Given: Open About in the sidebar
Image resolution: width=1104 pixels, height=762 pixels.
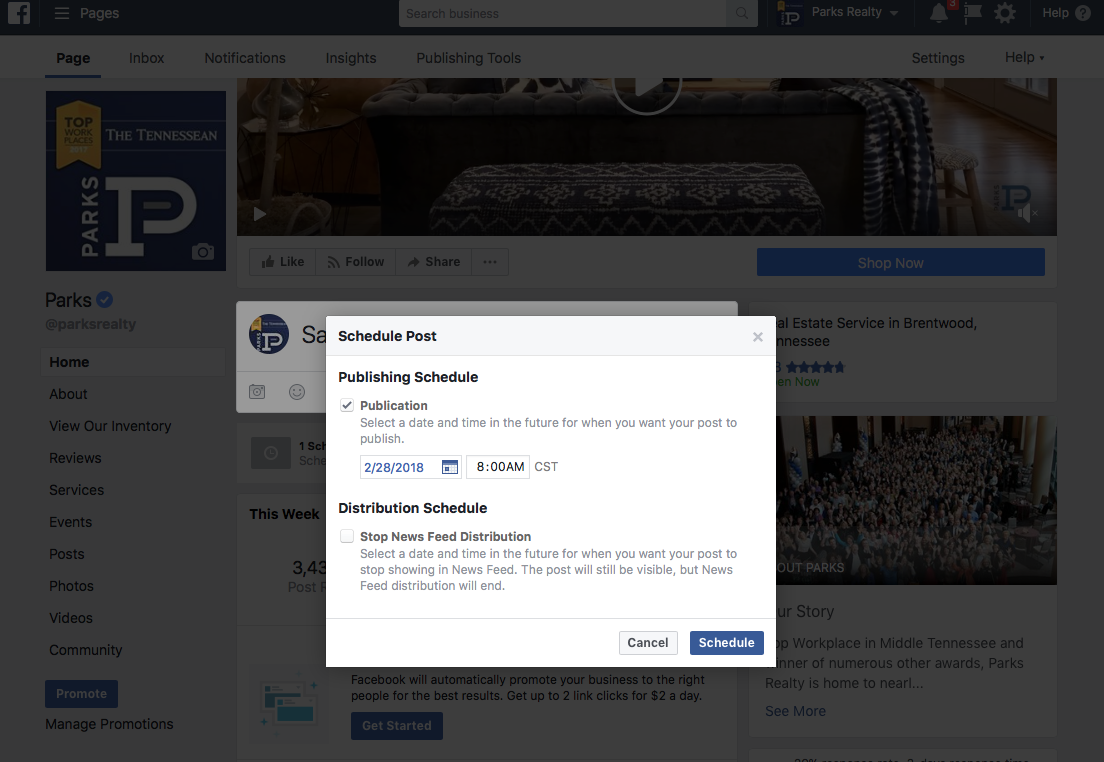Looking at the screenshot, I should (68, 394).
